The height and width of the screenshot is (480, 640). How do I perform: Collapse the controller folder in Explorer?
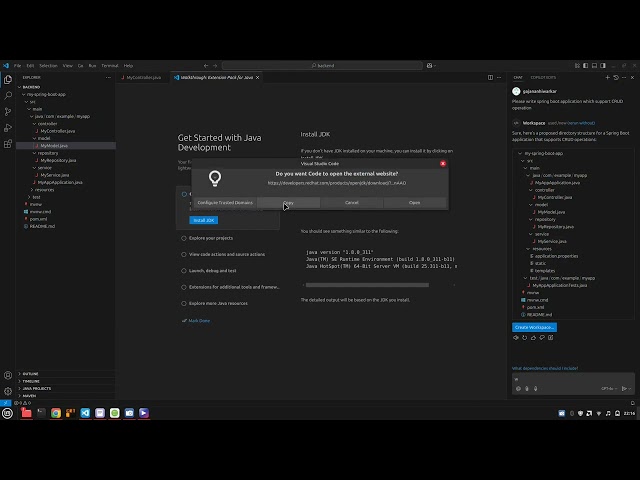(x=47, y=124)
